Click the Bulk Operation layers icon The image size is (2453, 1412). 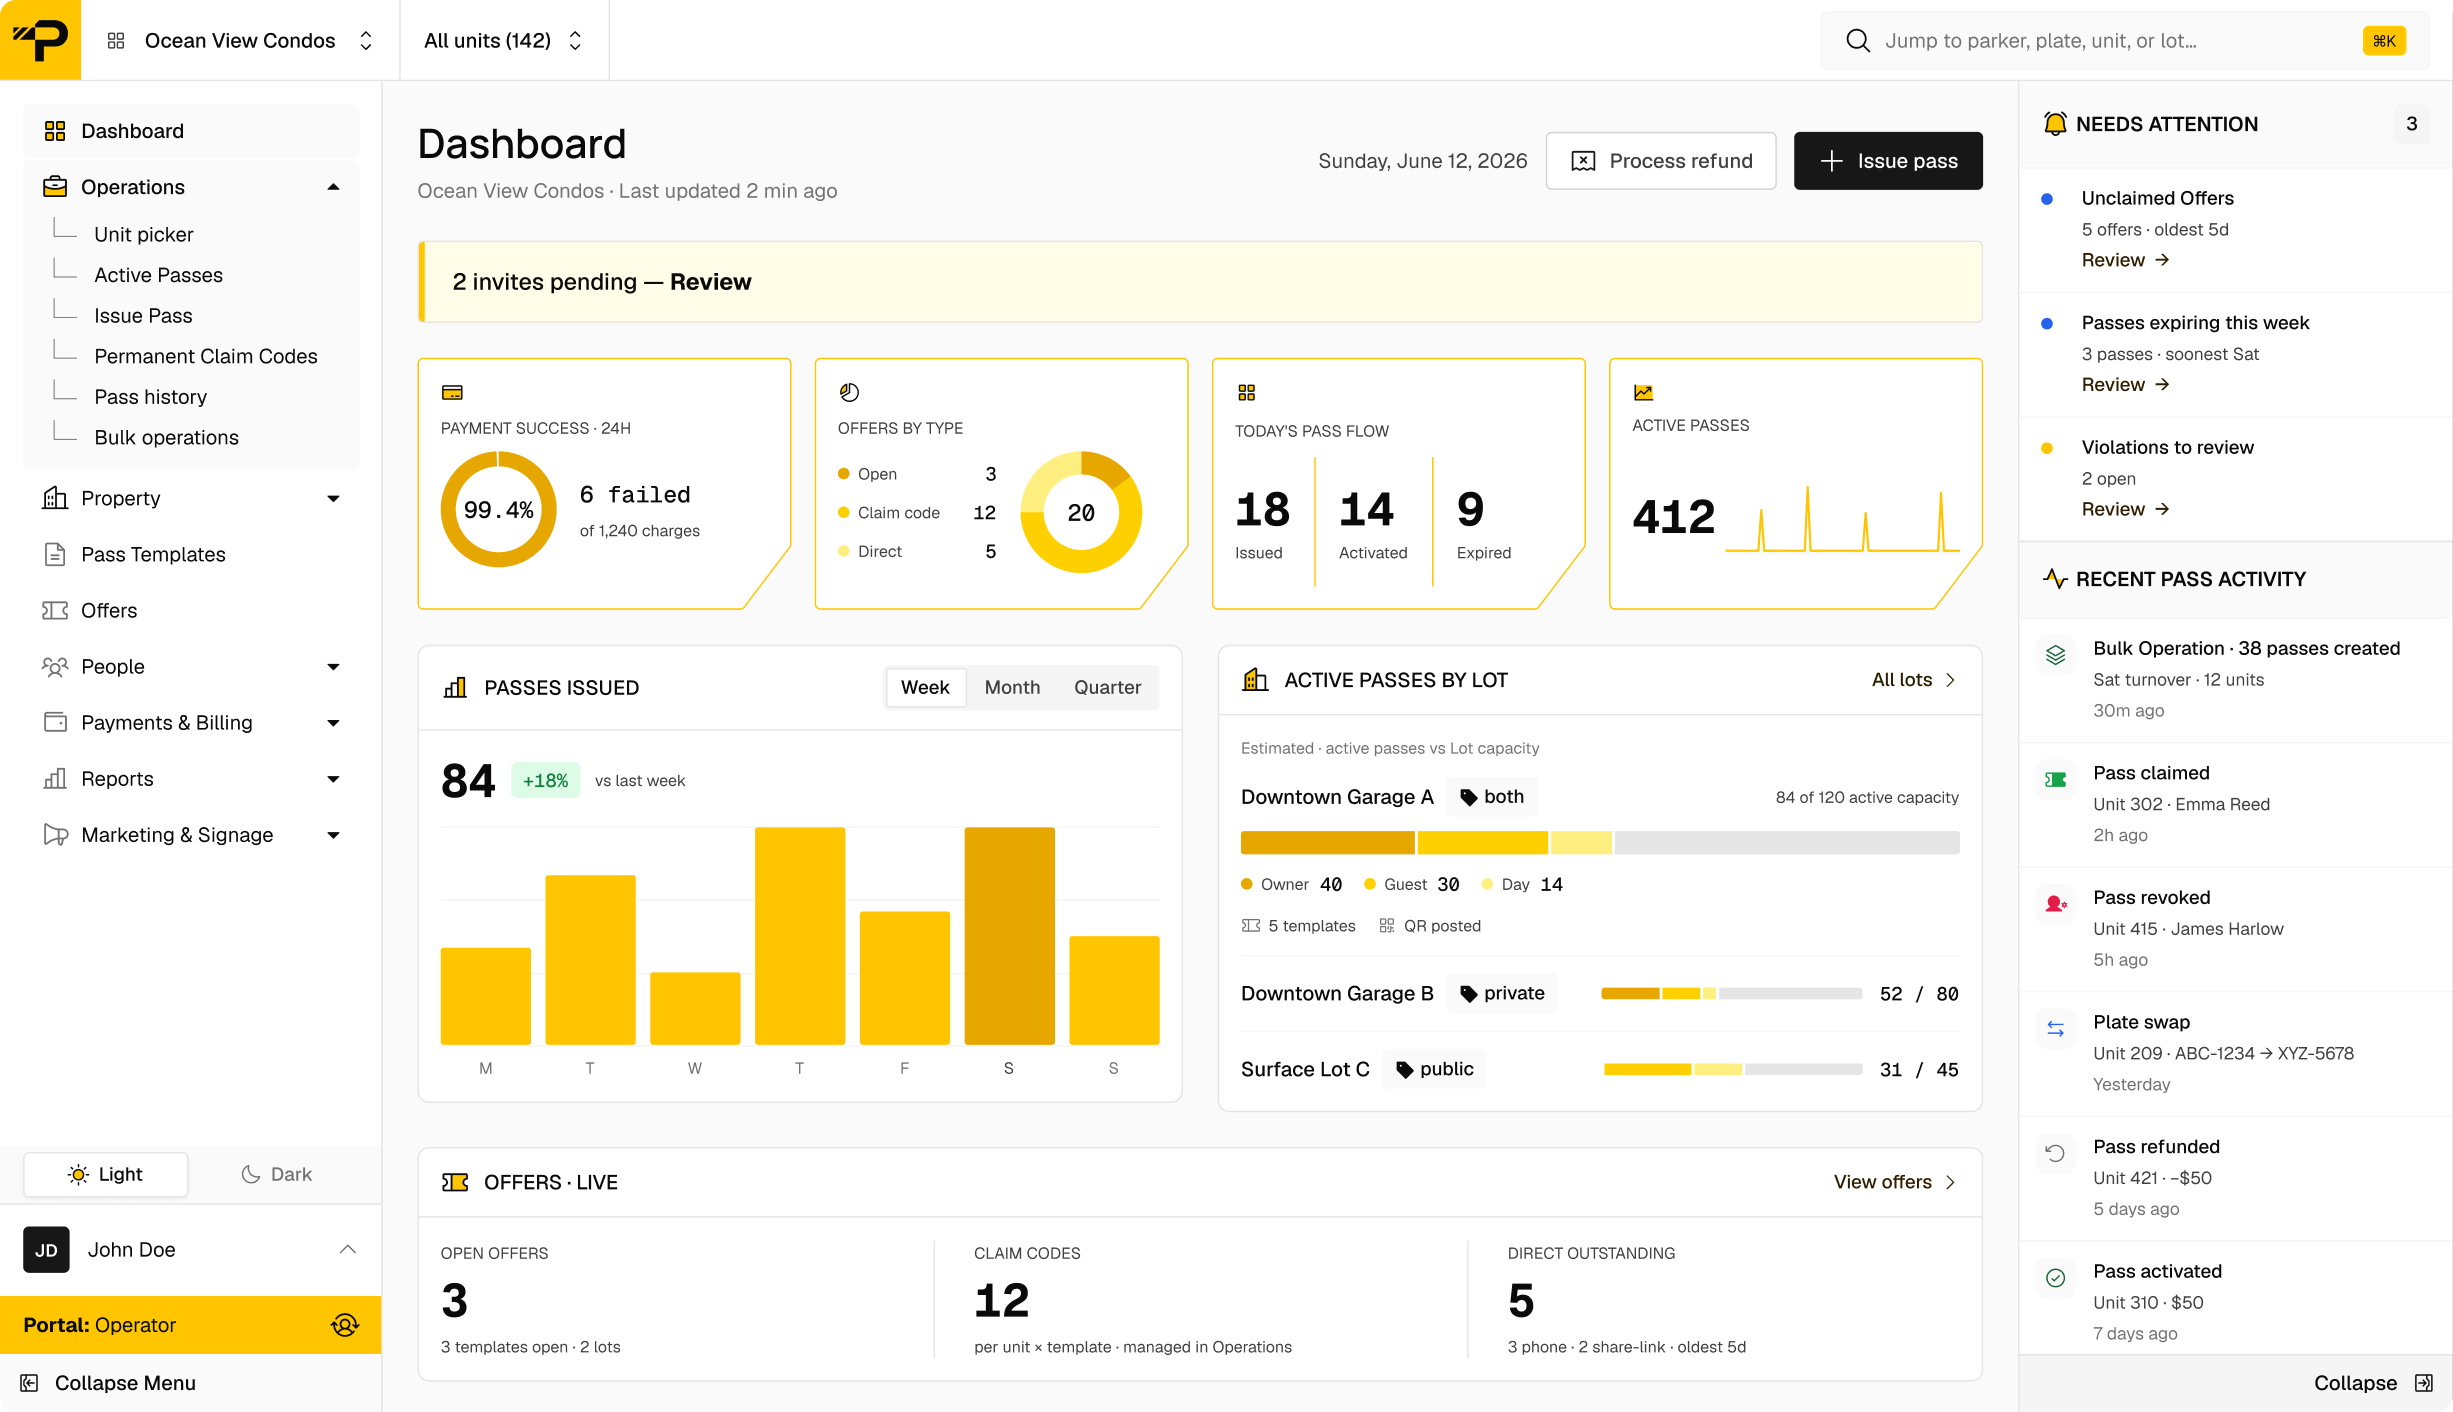click(2055, 655)
